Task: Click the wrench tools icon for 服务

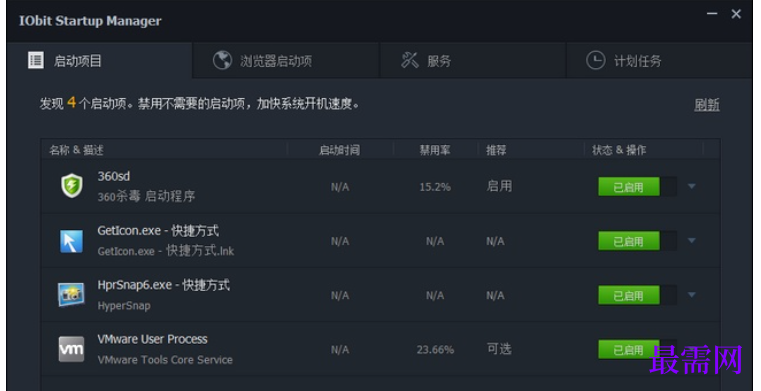Action: (410, 61)
